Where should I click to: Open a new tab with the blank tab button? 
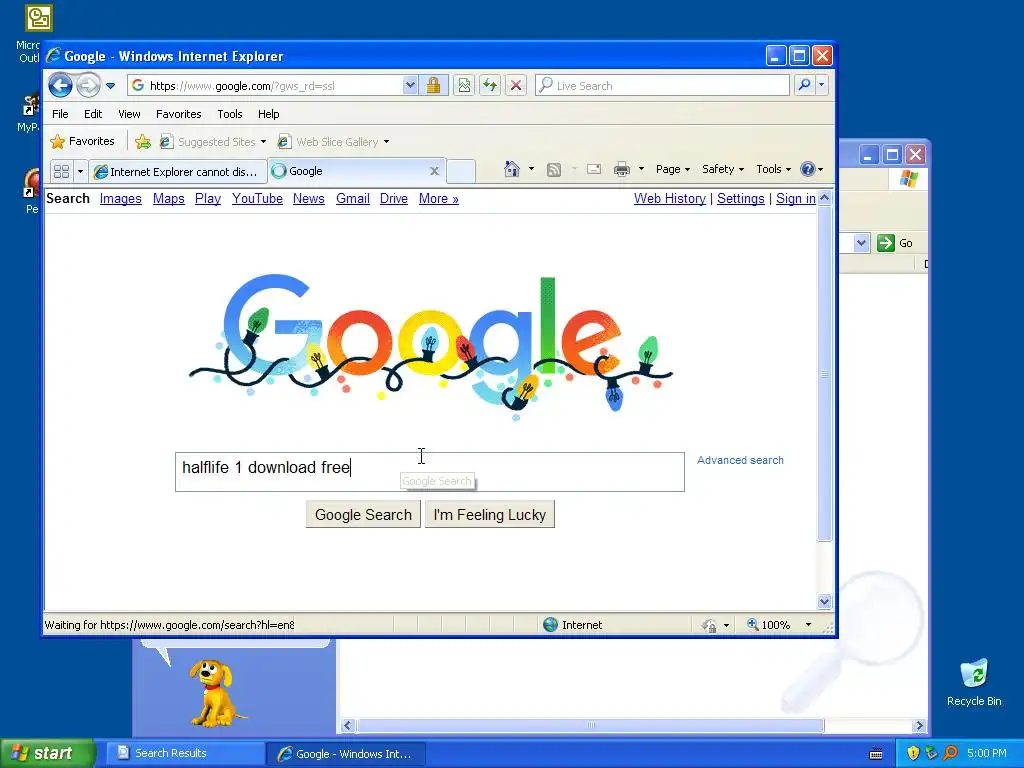460,171
